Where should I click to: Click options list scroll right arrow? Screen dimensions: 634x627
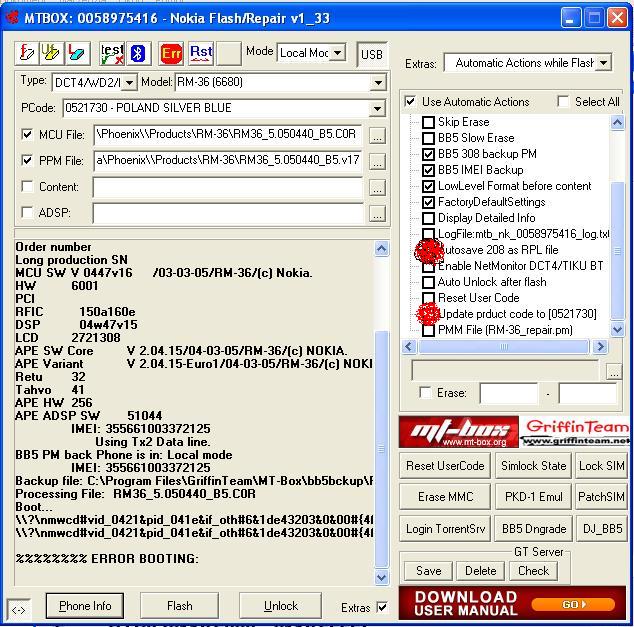pyautogui.click(x=600, y=347)
